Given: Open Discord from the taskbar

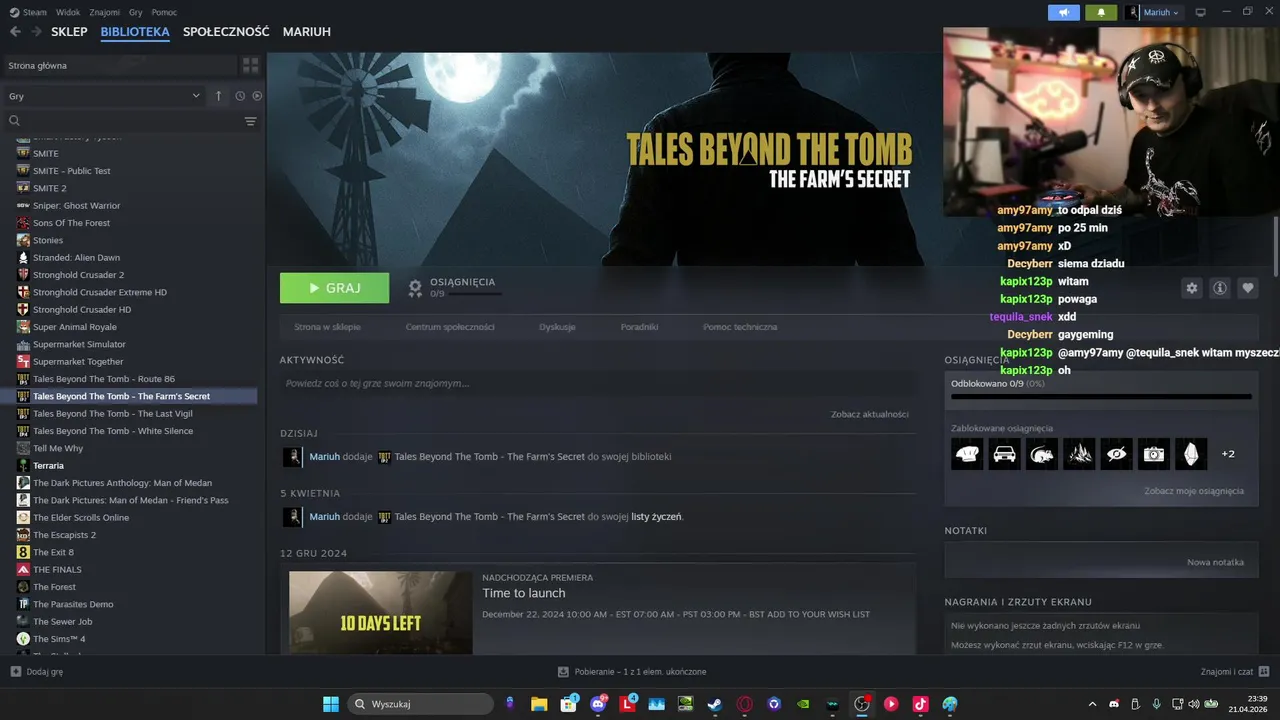Looking at the screenshot, I should click(598, 704).
